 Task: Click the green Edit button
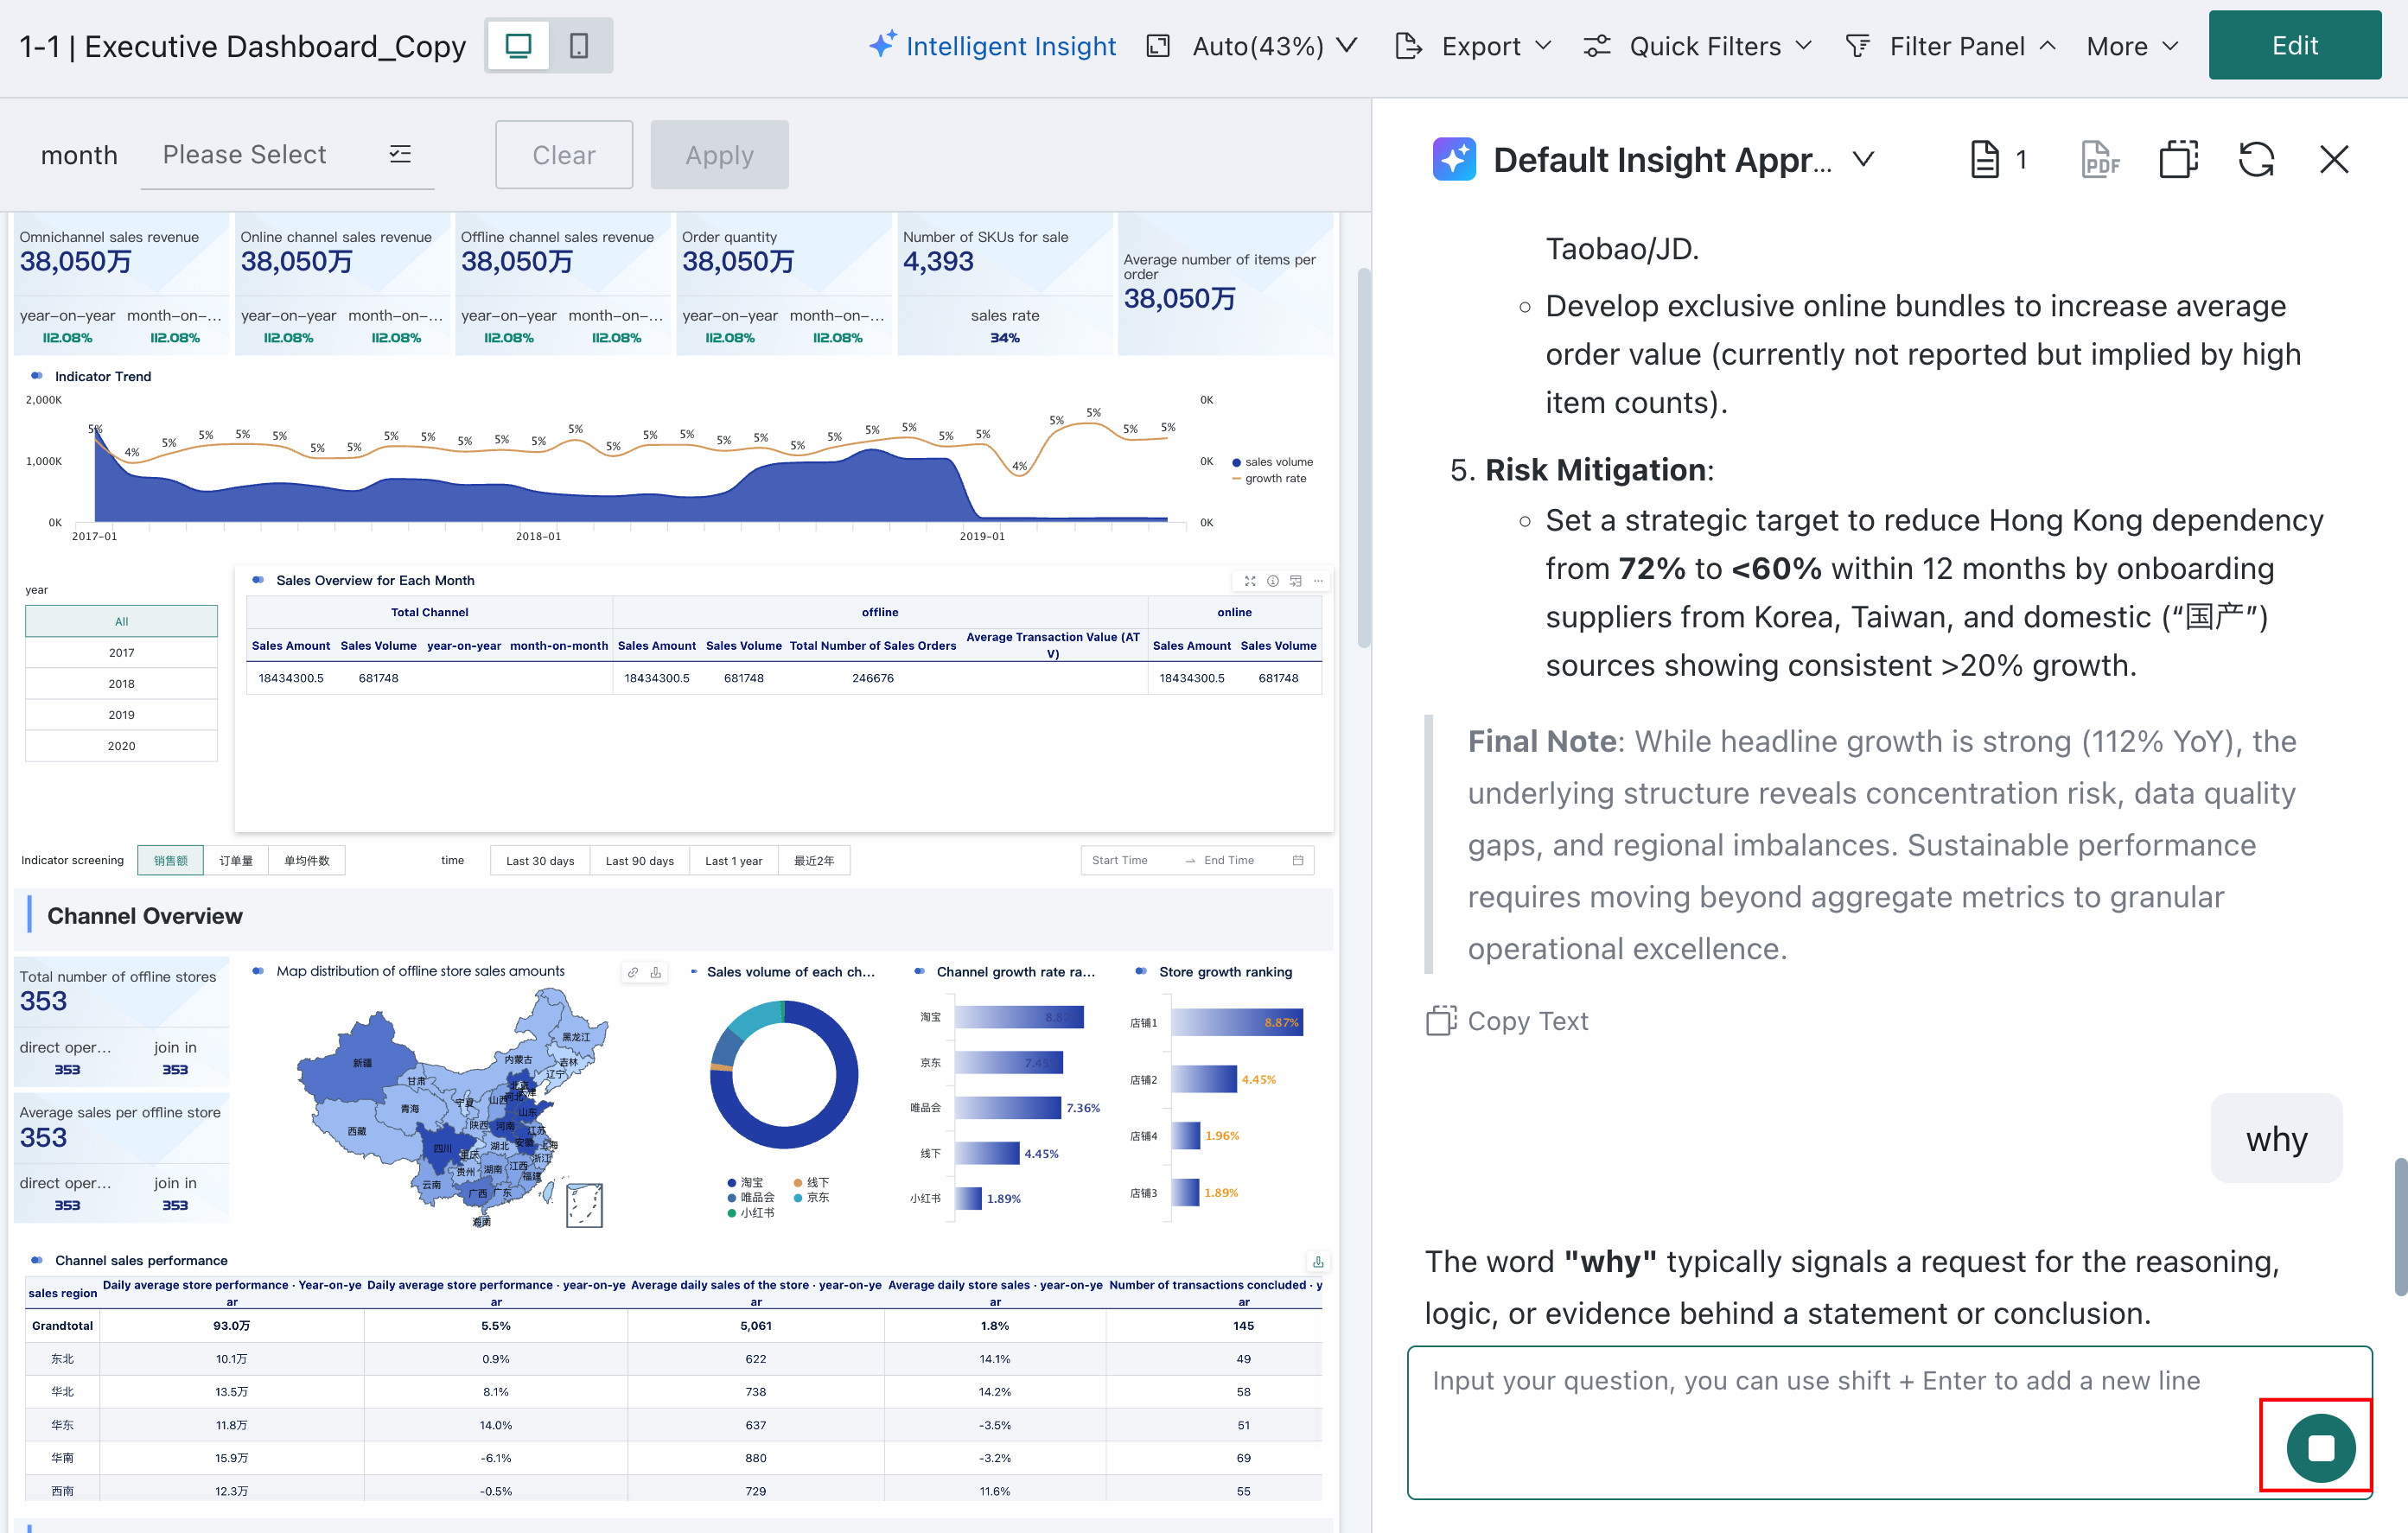(x=2294, y=45)
